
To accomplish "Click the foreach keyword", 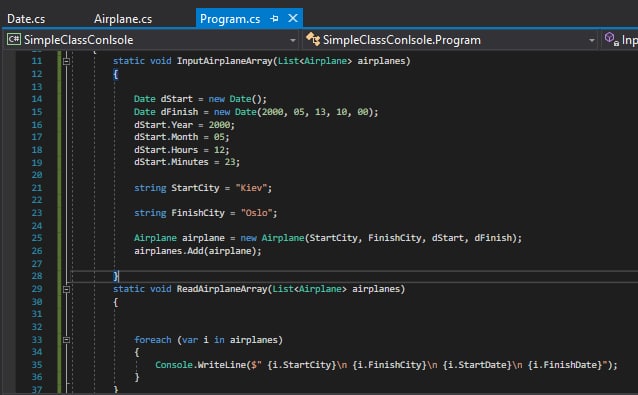I will click(x=153, y=340).
